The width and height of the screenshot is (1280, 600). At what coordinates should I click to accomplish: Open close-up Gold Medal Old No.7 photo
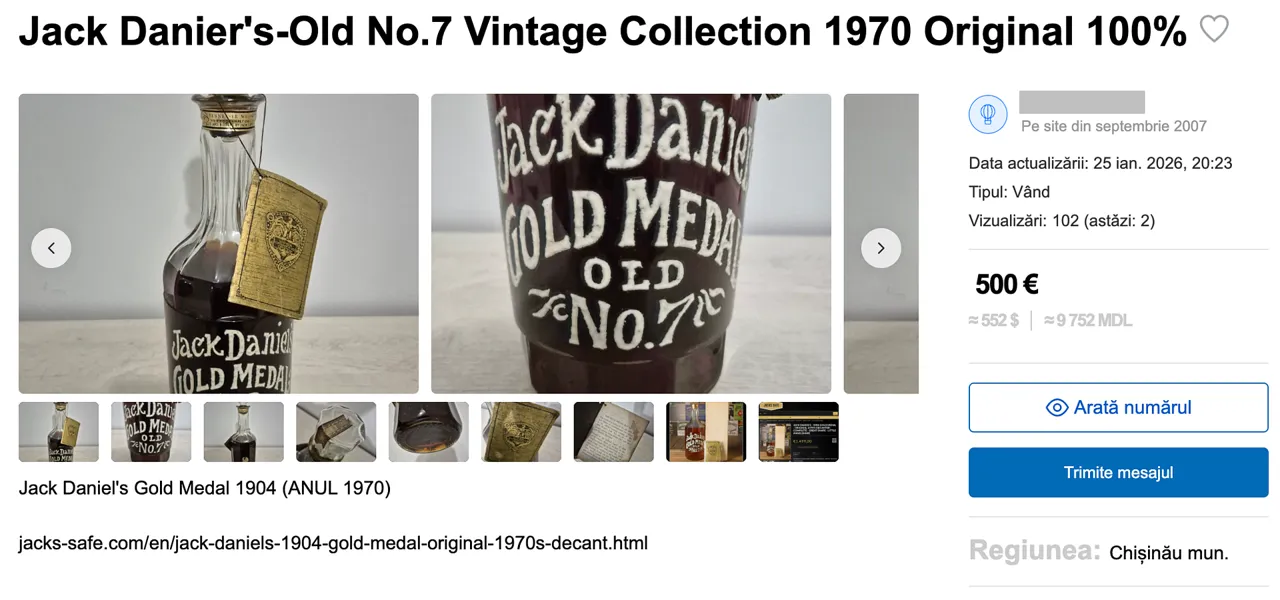[x=631, y=244]
